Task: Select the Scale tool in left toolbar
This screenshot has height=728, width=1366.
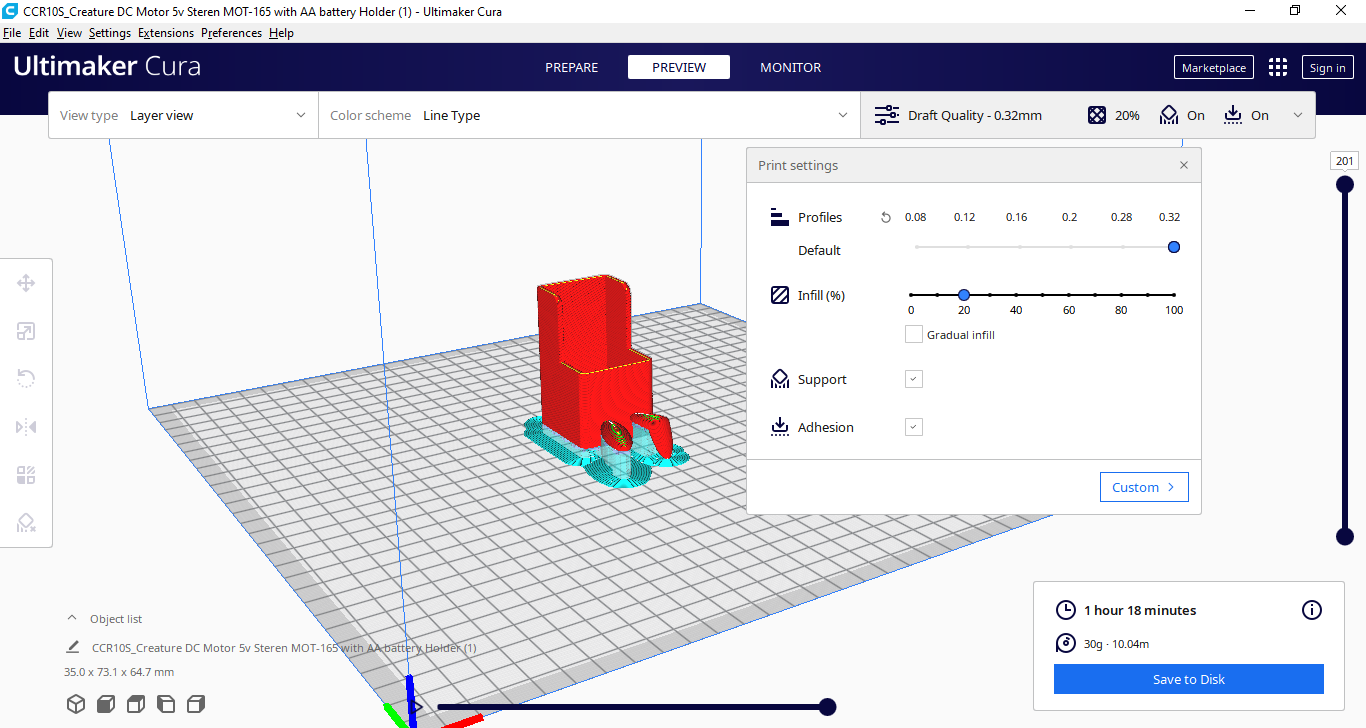Action: [x=26, y=331]
